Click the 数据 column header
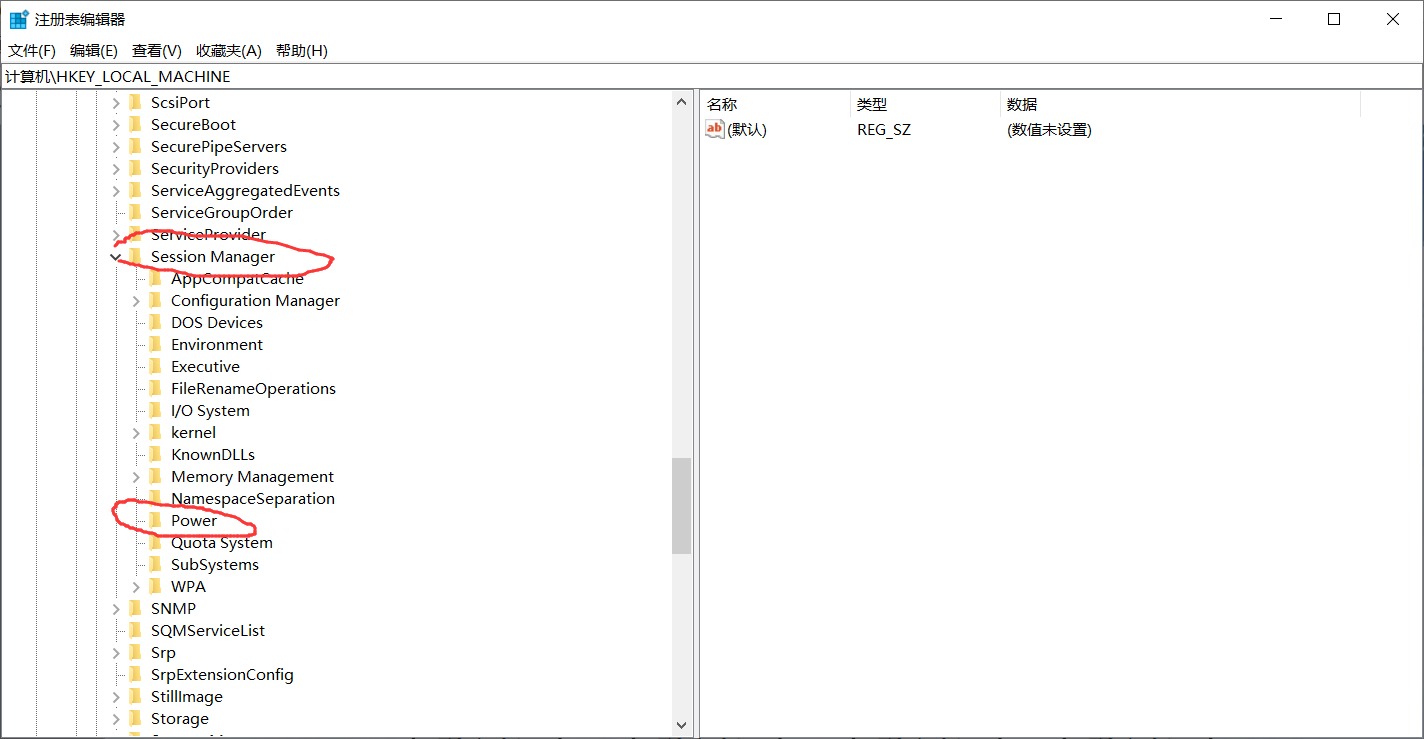This screenshot has width=1424, height=739. pyautogui.click(x=1180, y=104)
